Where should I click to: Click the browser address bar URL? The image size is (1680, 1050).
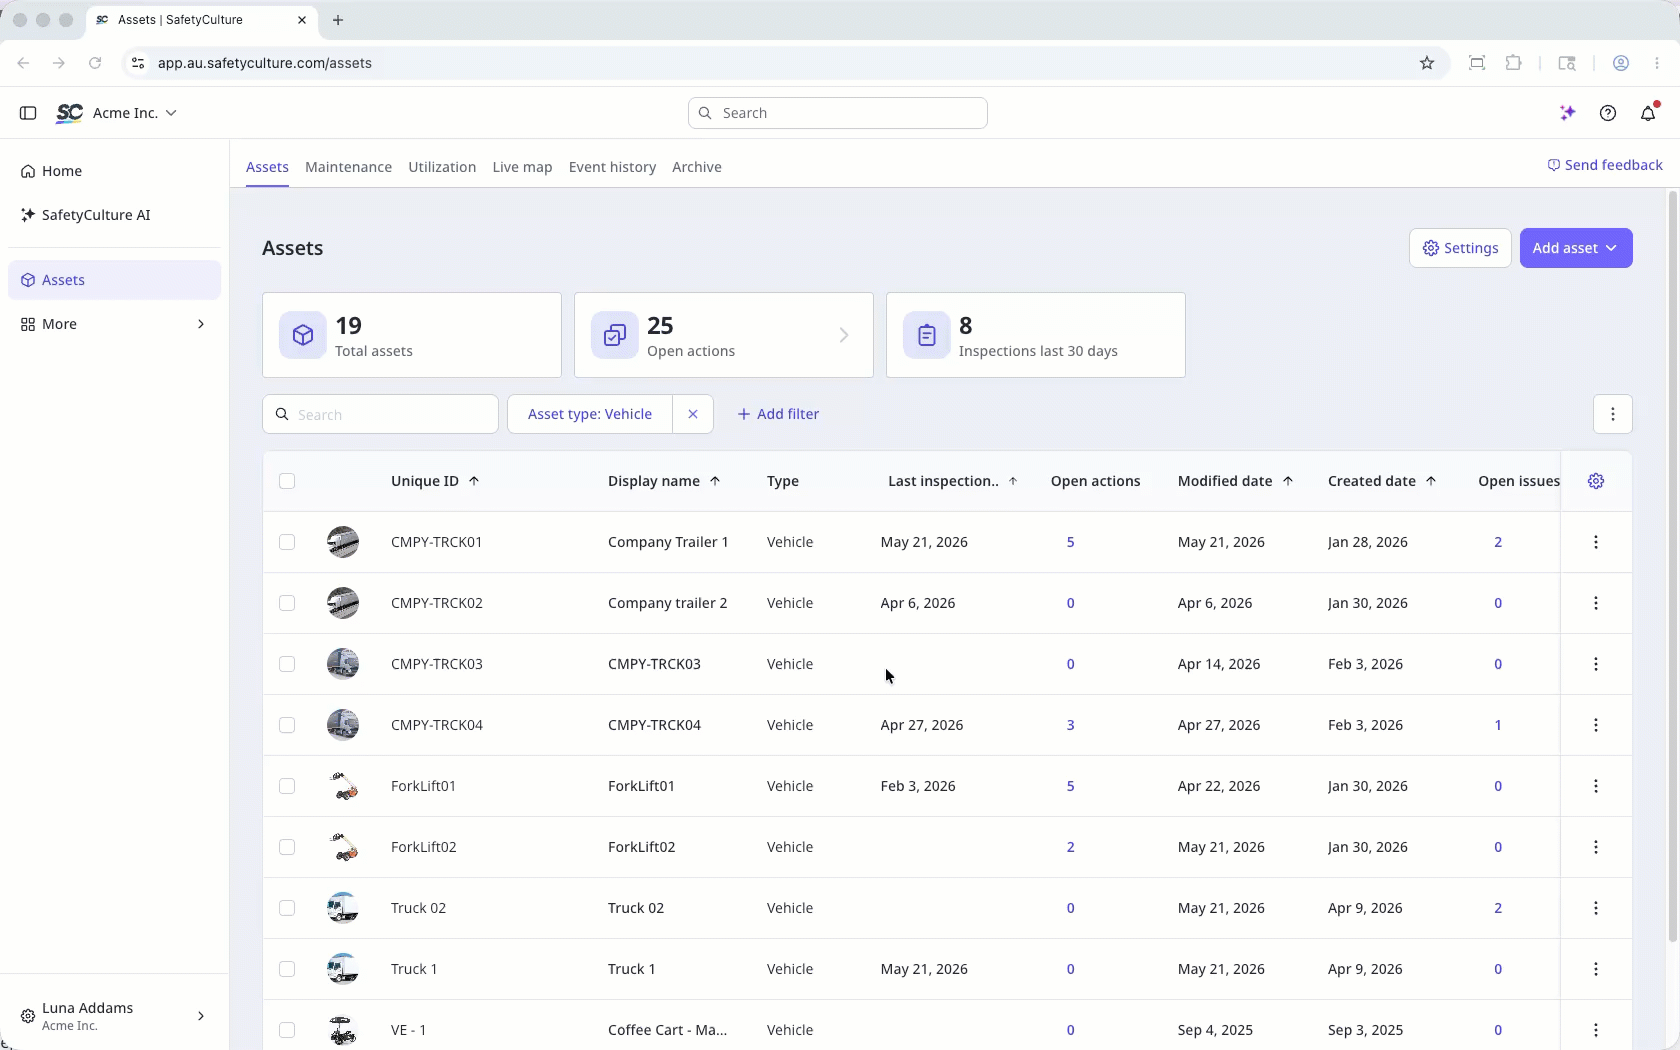(264, 63)
